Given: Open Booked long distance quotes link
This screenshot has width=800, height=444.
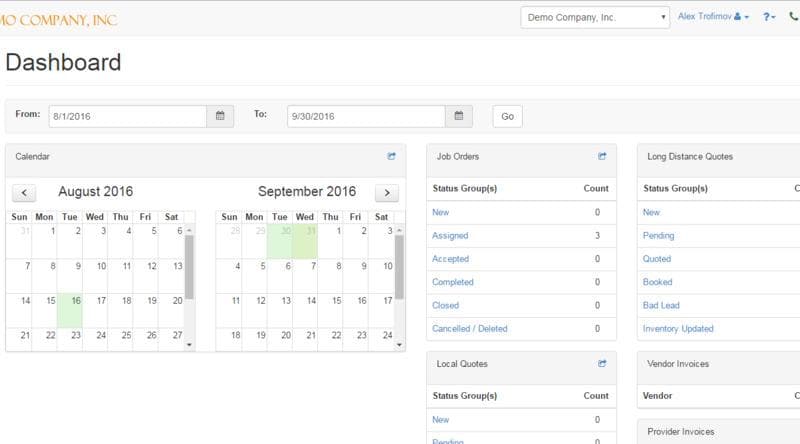Looking at the screenshot, I should [x=657, y=282].
